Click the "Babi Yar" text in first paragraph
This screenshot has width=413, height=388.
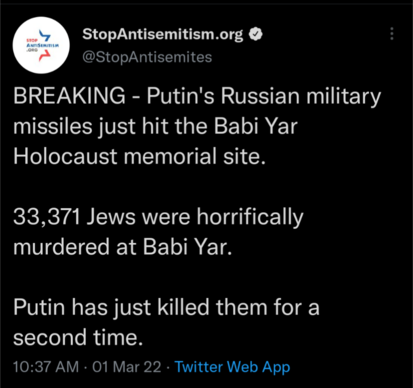(256, 126)
